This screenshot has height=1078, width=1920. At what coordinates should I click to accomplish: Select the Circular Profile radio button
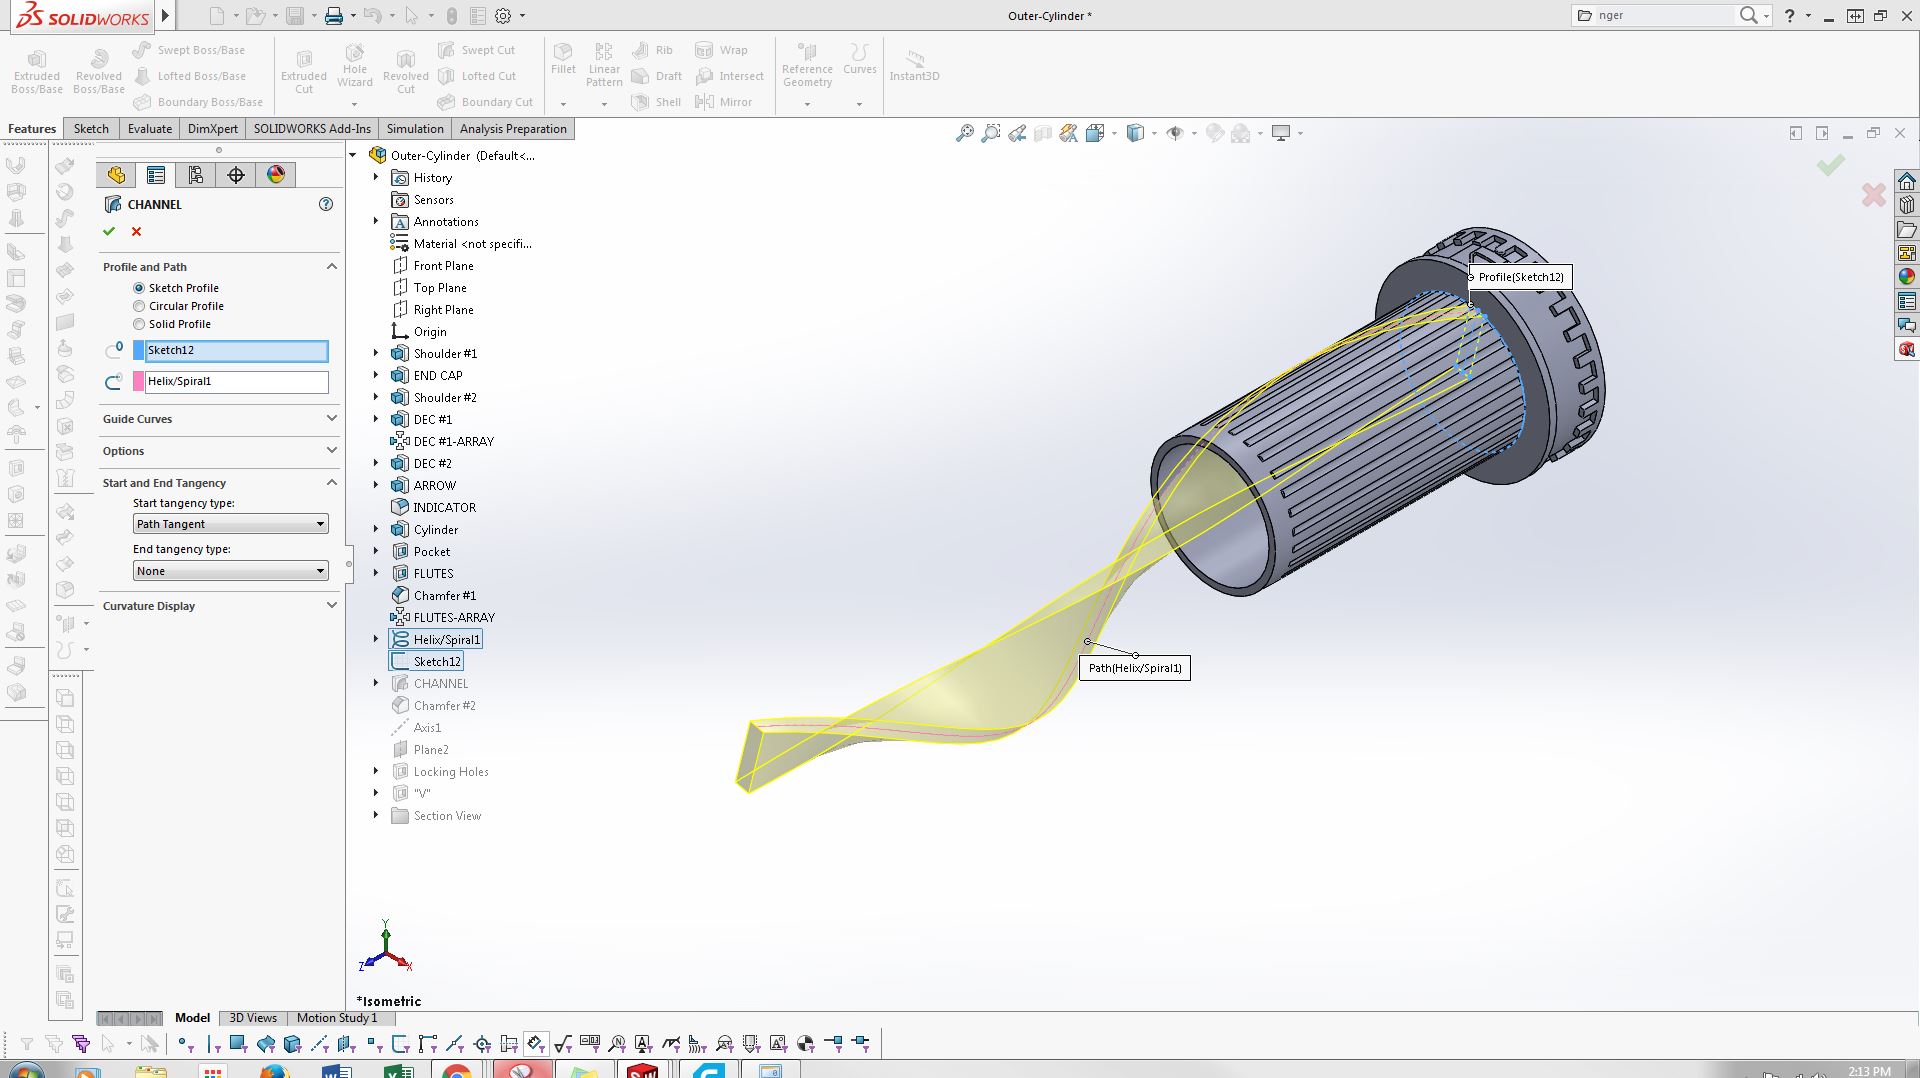139,306
